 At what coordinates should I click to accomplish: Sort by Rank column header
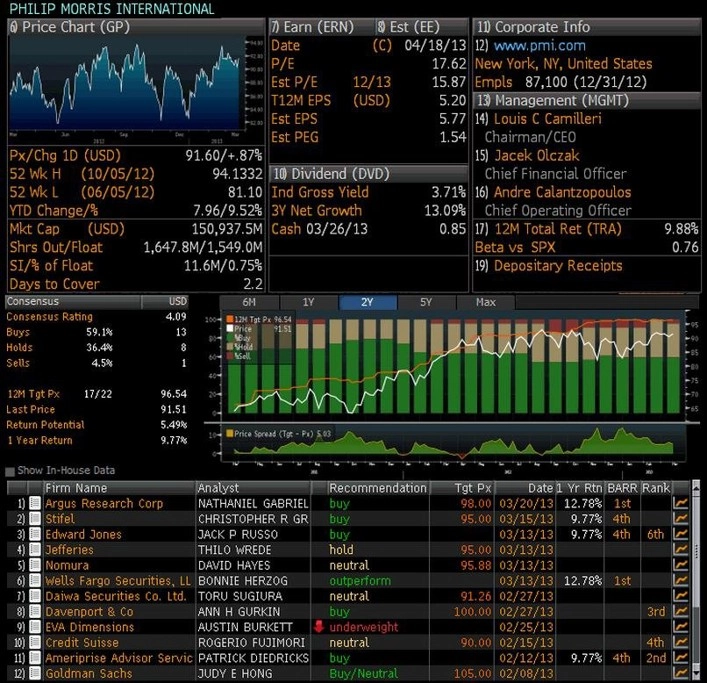[x=656, y=488]
